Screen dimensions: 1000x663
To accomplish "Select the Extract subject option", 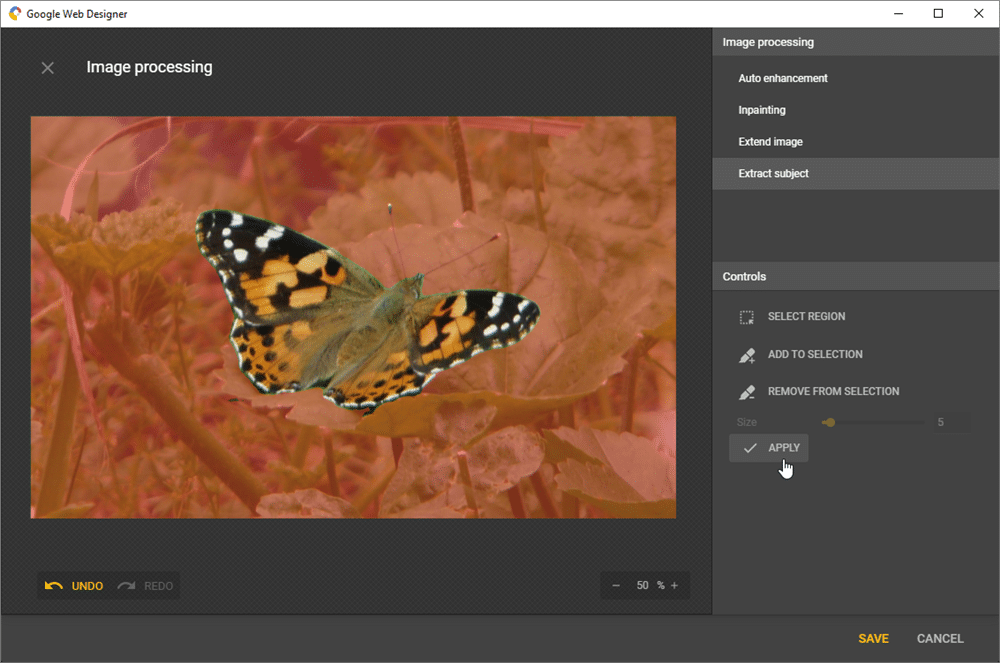I will coord(773,174).
